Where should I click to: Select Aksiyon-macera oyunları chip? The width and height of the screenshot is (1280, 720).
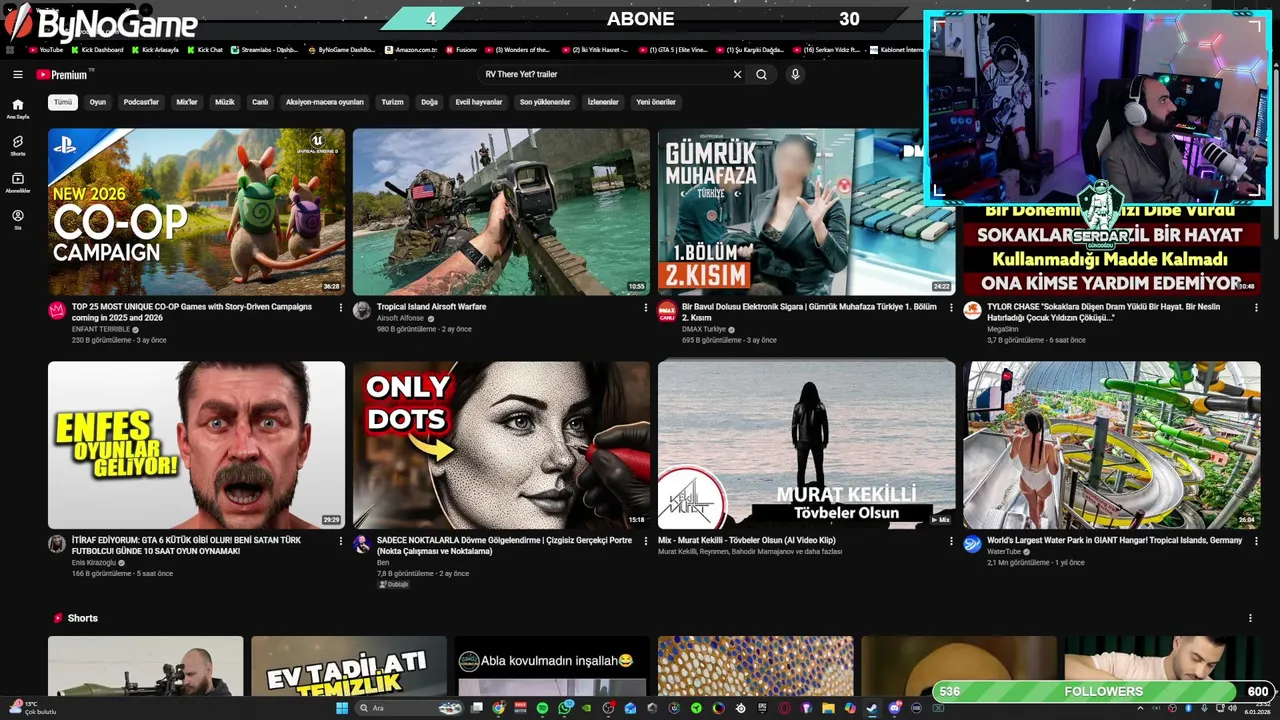coord(325,102)
